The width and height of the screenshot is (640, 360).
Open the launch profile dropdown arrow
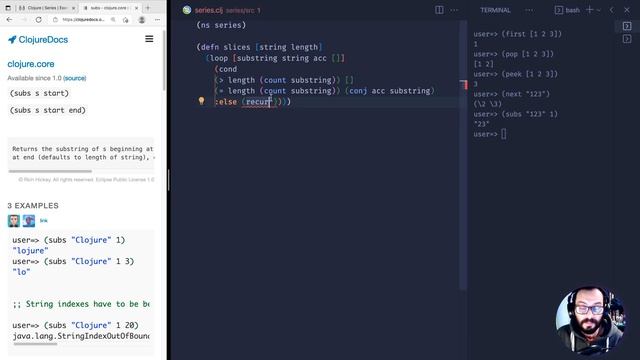click(x=599, y=10)
